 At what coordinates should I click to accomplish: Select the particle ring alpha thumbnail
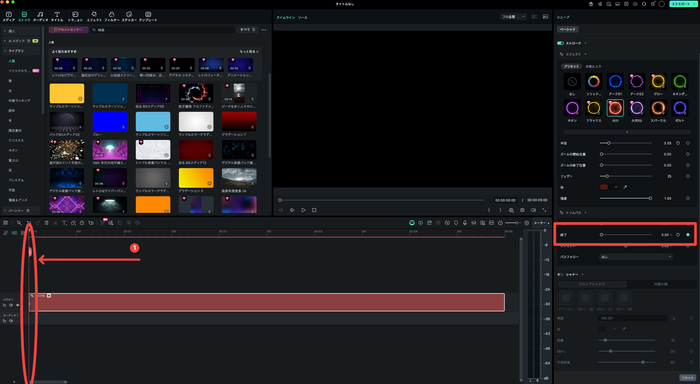pos(196,93)
